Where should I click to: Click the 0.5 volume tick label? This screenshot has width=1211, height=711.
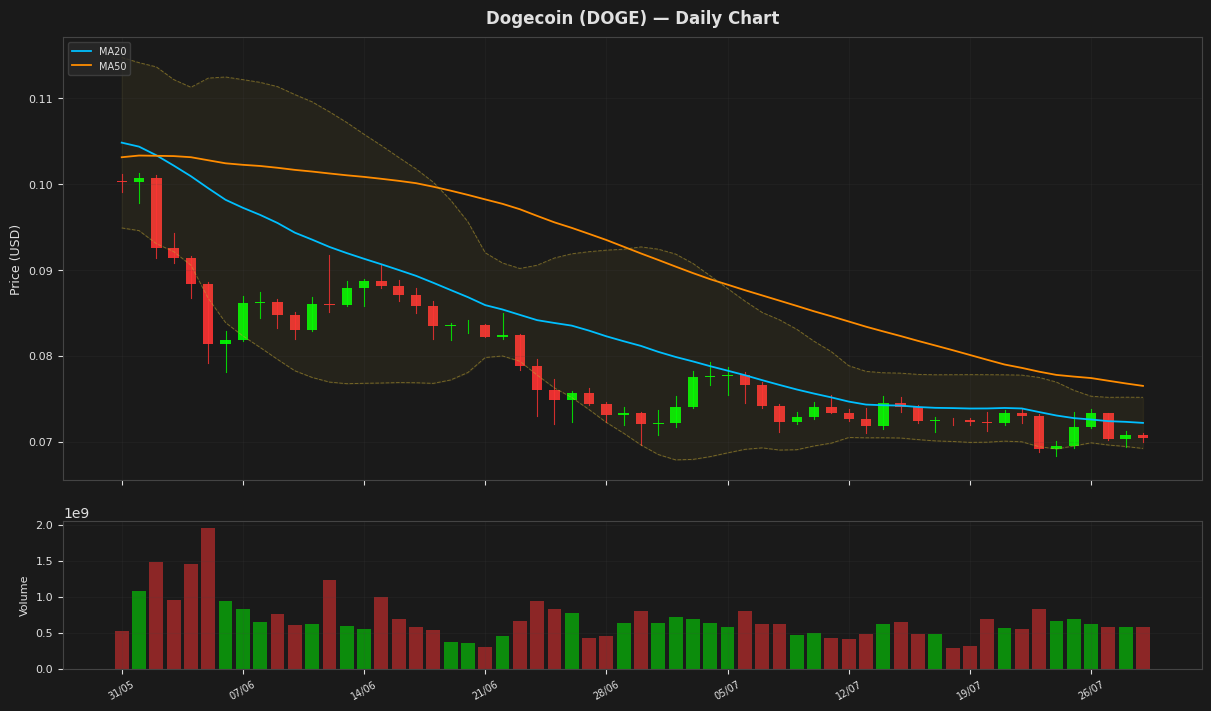[x=45, y=634]
